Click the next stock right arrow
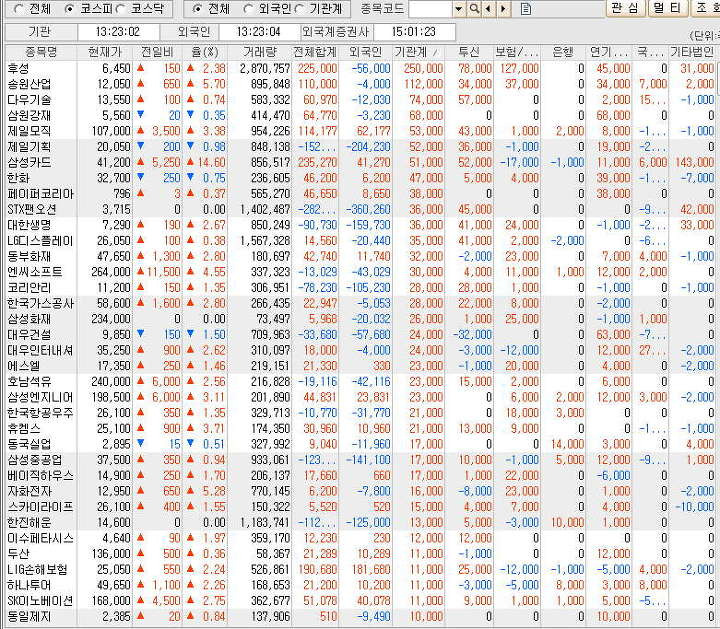 pos(504,9)
